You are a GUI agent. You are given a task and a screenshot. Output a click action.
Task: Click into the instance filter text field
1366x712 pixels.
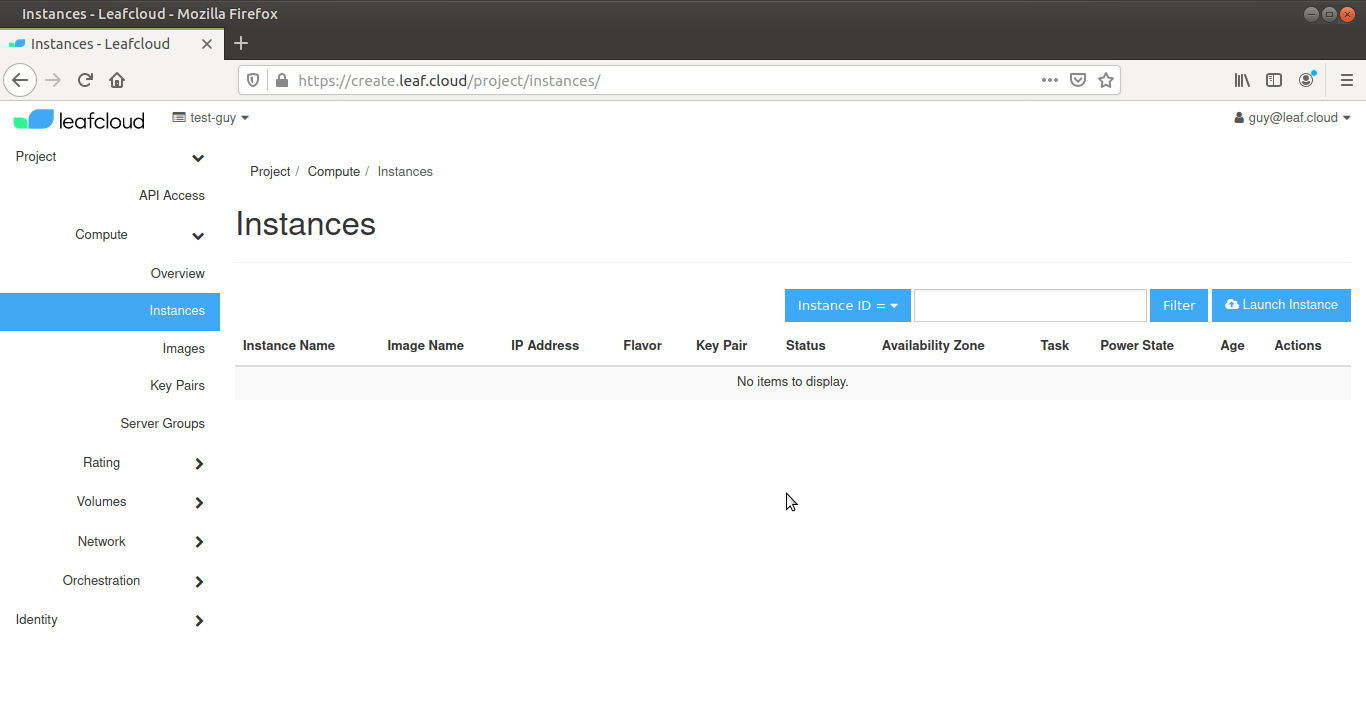coord(1030,305)
